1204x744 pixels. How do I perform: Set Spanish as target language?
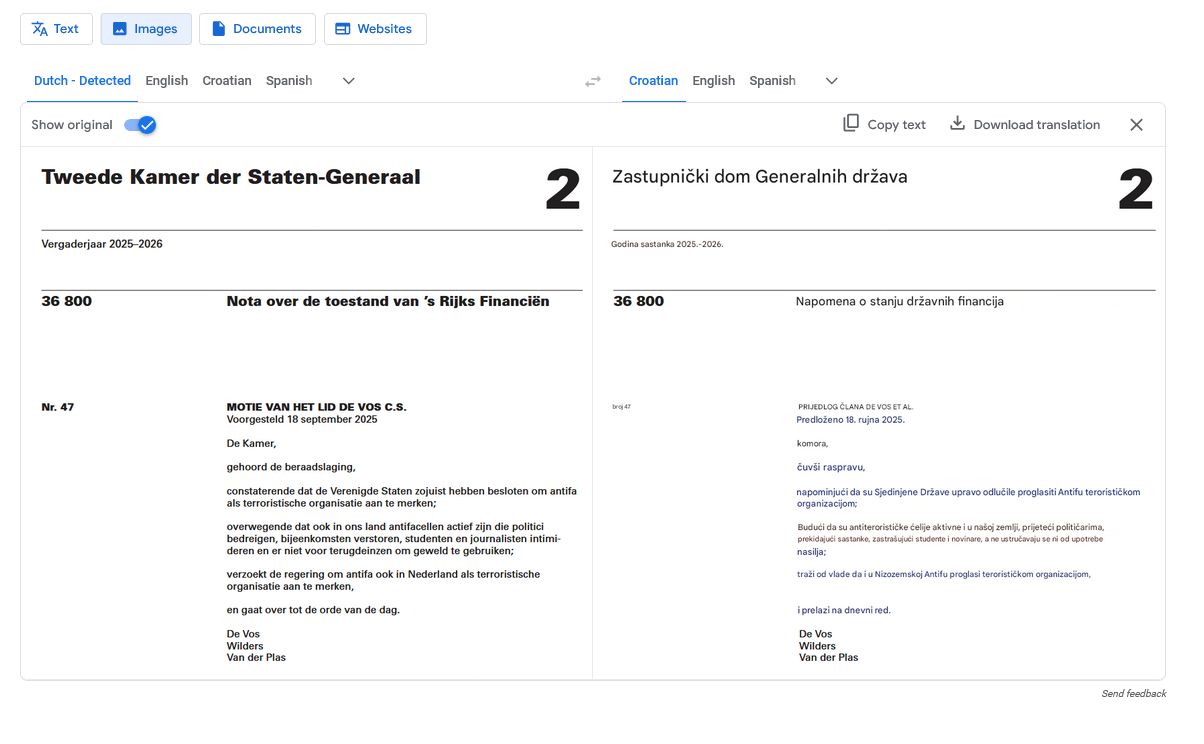(x=772, y=81)
